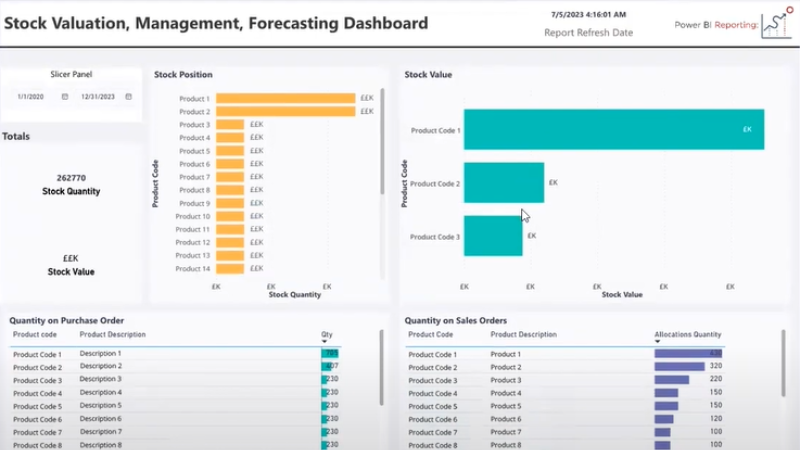Click Product Code header in Sales Orders table

click(431, 335)
